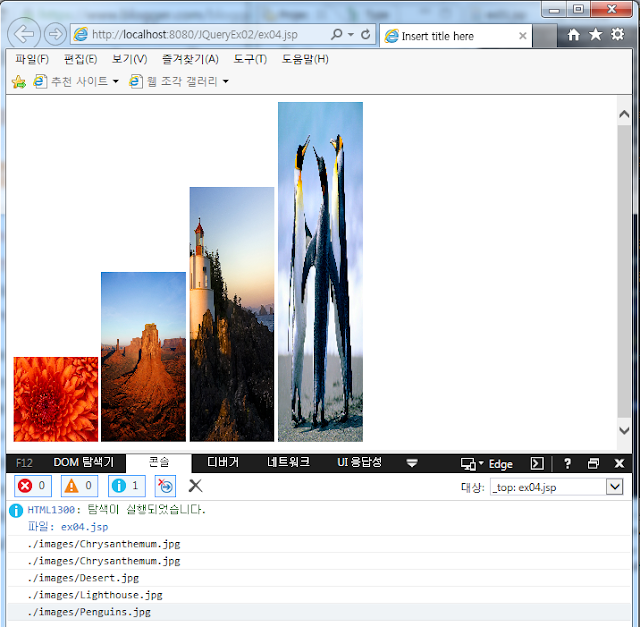Open Favorites star icon in title area
The height and width of the screenshot is (627, 640).
pos(596,34)
